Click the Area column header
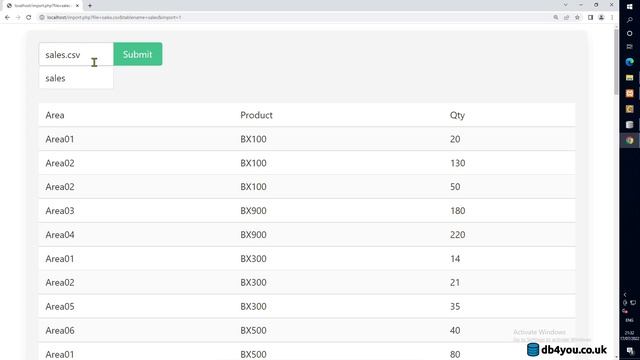The image size is (640, 360). (55, 115)
